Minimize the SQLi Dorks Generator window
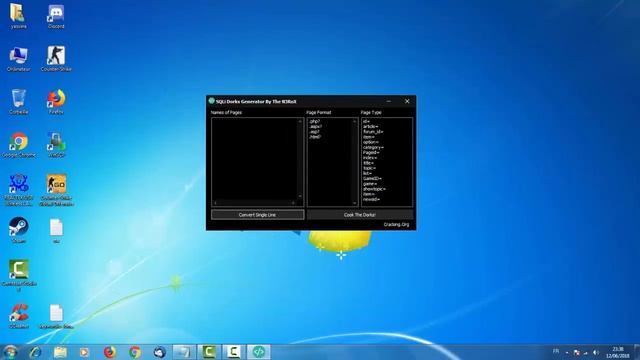This screenshot has height=360, width=640. tap(389, 101)
